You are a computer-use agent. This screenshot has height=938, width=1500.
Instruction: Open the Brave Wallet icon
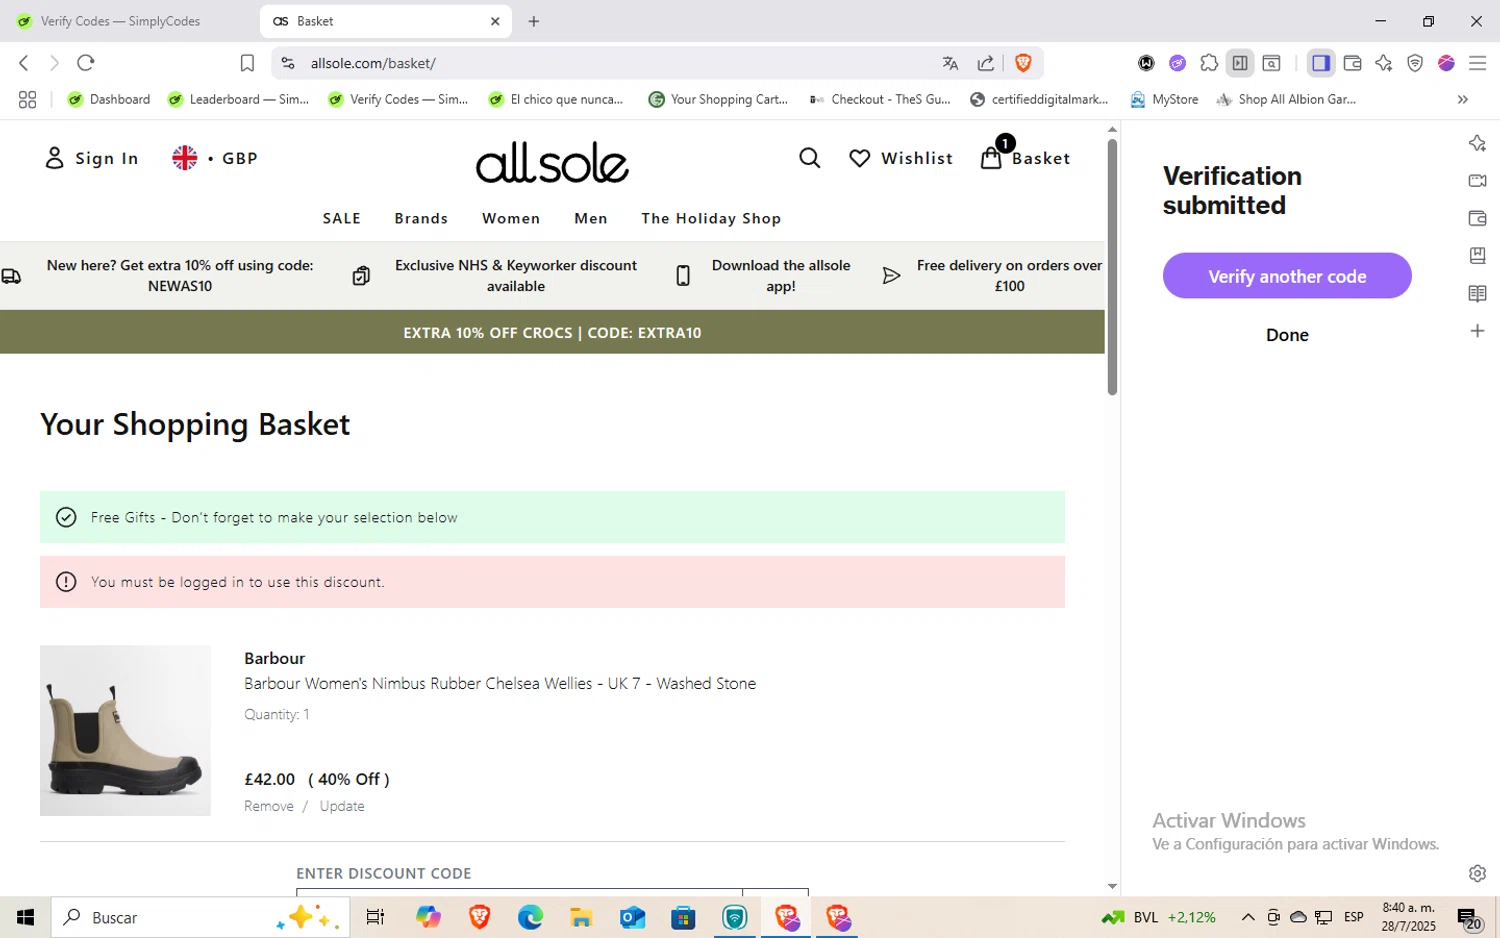(x=1353, y=63)
